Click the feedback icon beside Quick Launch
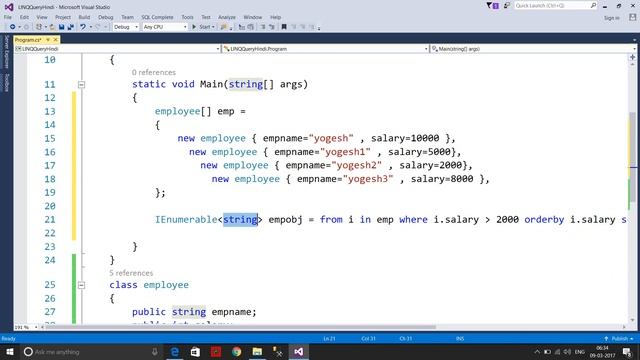This screenshot has height=360, width=640. click(507, 6)
